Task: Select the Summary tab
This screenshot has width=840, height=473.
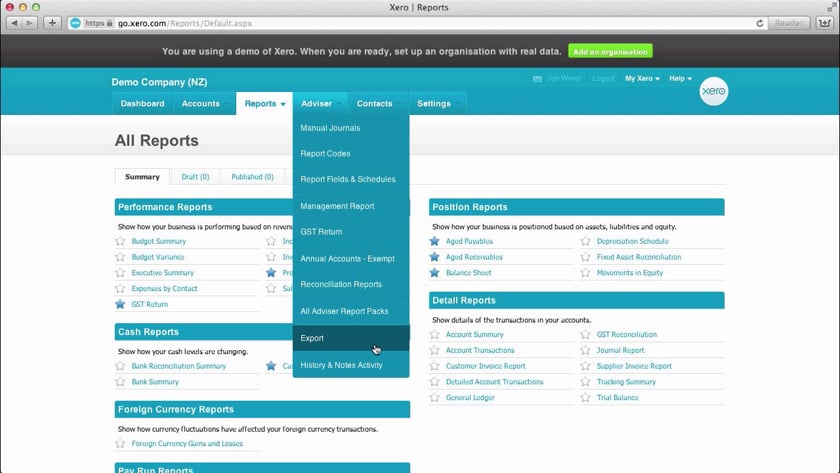Action: tap(142, 177)
